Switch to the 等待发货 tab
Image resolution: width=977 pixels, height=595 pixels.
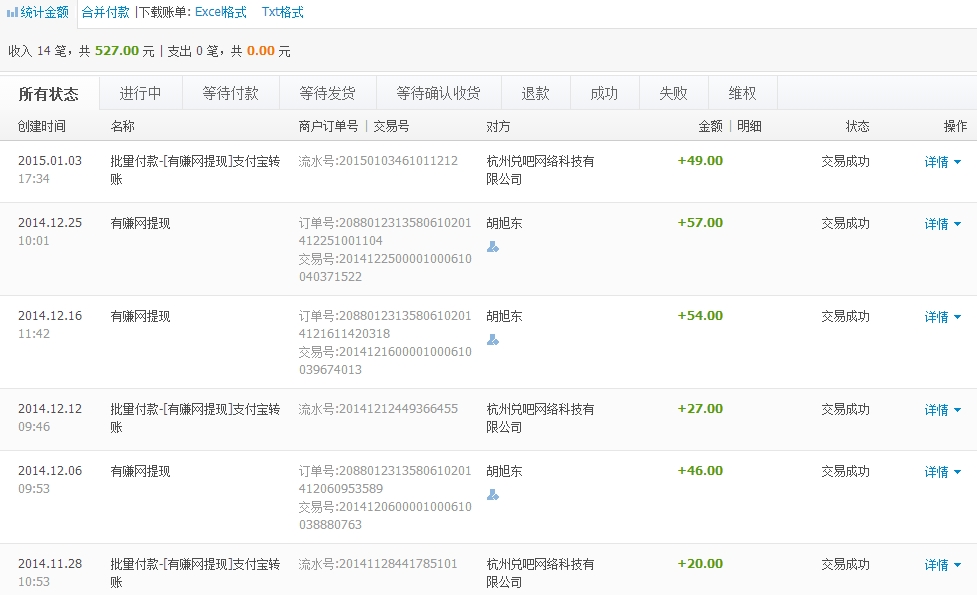point(328,93)
